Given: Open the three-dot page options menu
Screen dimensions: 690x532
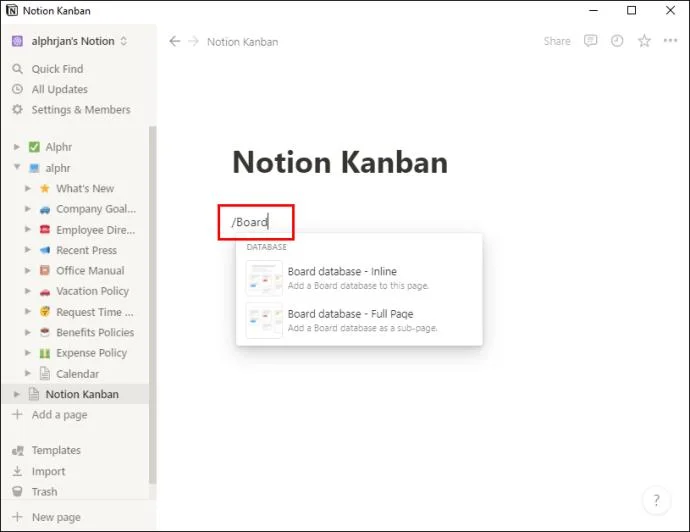Looking at the screenshot, I should click(670, 40).
